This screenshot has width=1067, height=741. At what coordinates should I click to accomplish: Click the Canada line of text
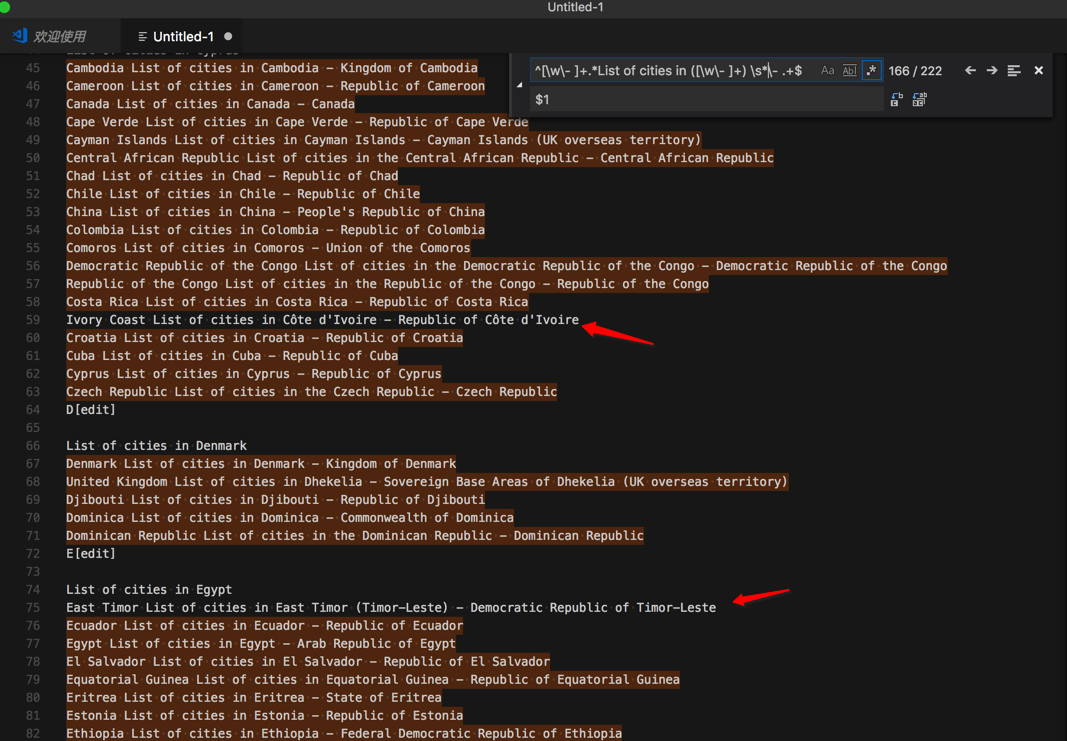tap(210, 104)
